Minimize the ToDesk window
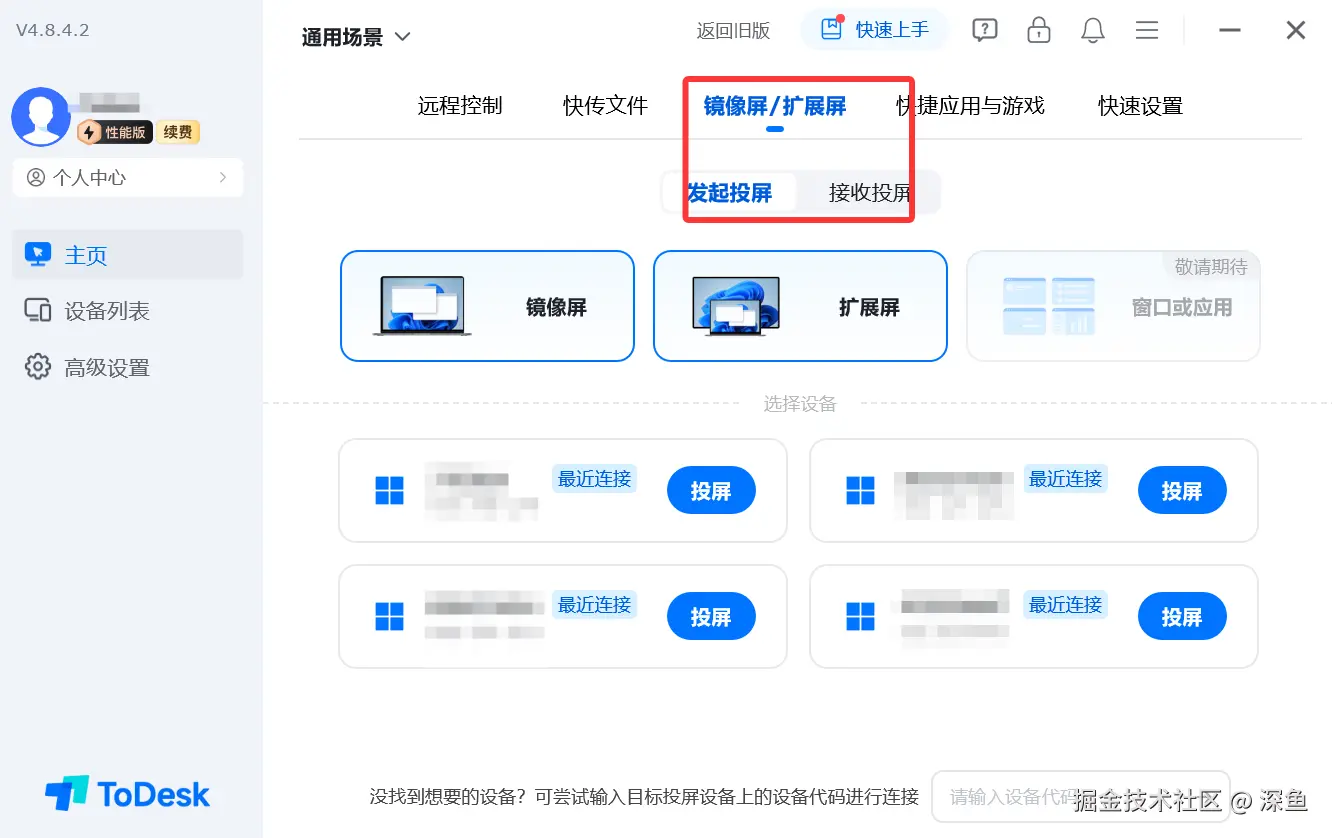Viewport: 1332px width, 838px height. click(x=1230, y=31)
